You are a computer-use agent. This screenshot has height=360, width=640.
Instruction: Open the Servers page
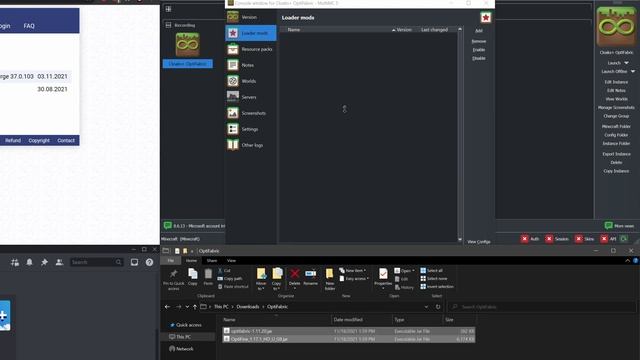[x=250, y=97]
